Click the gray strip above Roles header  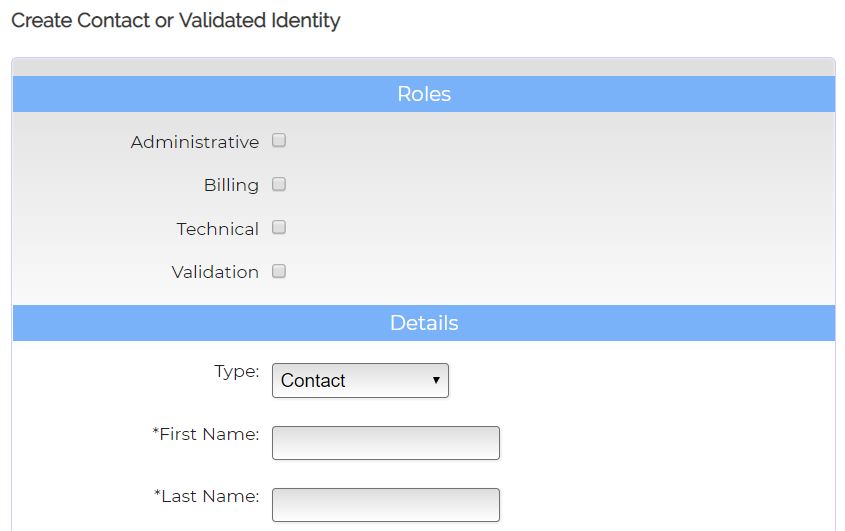pos(424,67)
